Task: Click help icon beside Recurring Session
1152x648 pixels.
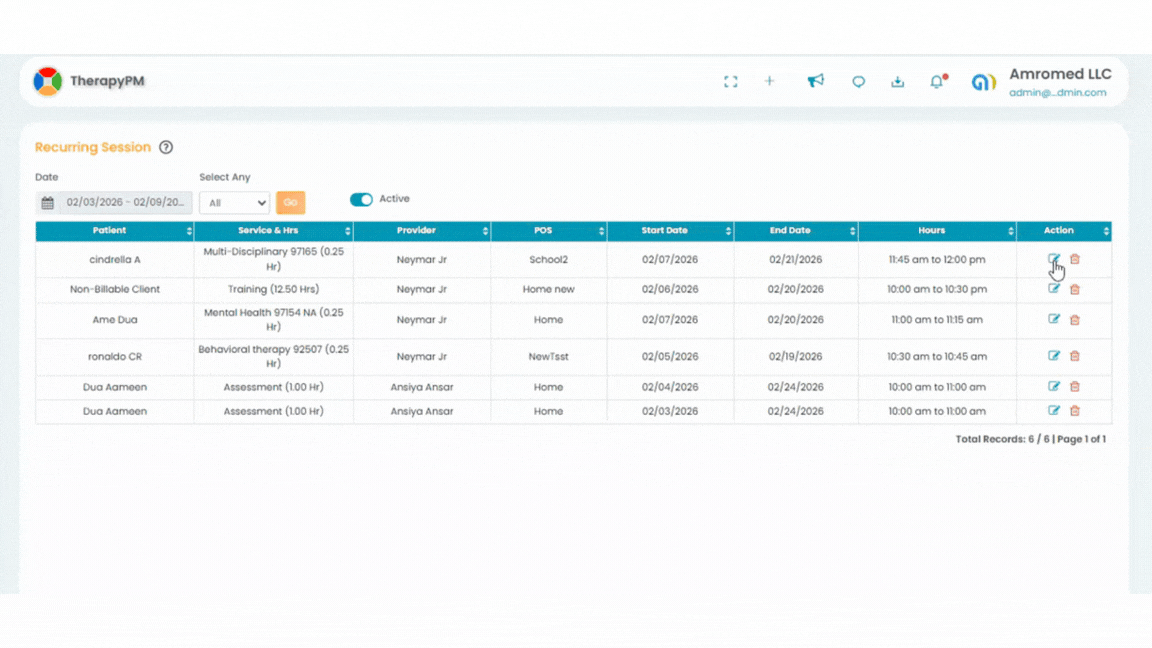Action: coord(166,147)
